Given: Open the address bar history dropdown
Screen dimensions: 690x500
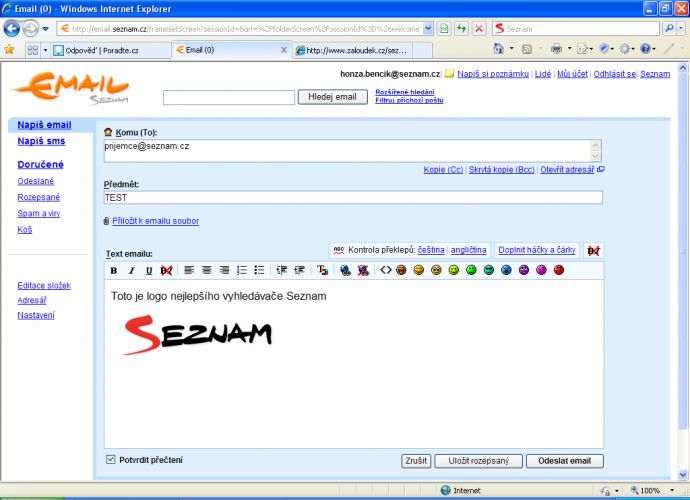Looking at the screenshot, I should tap(428, 29).
